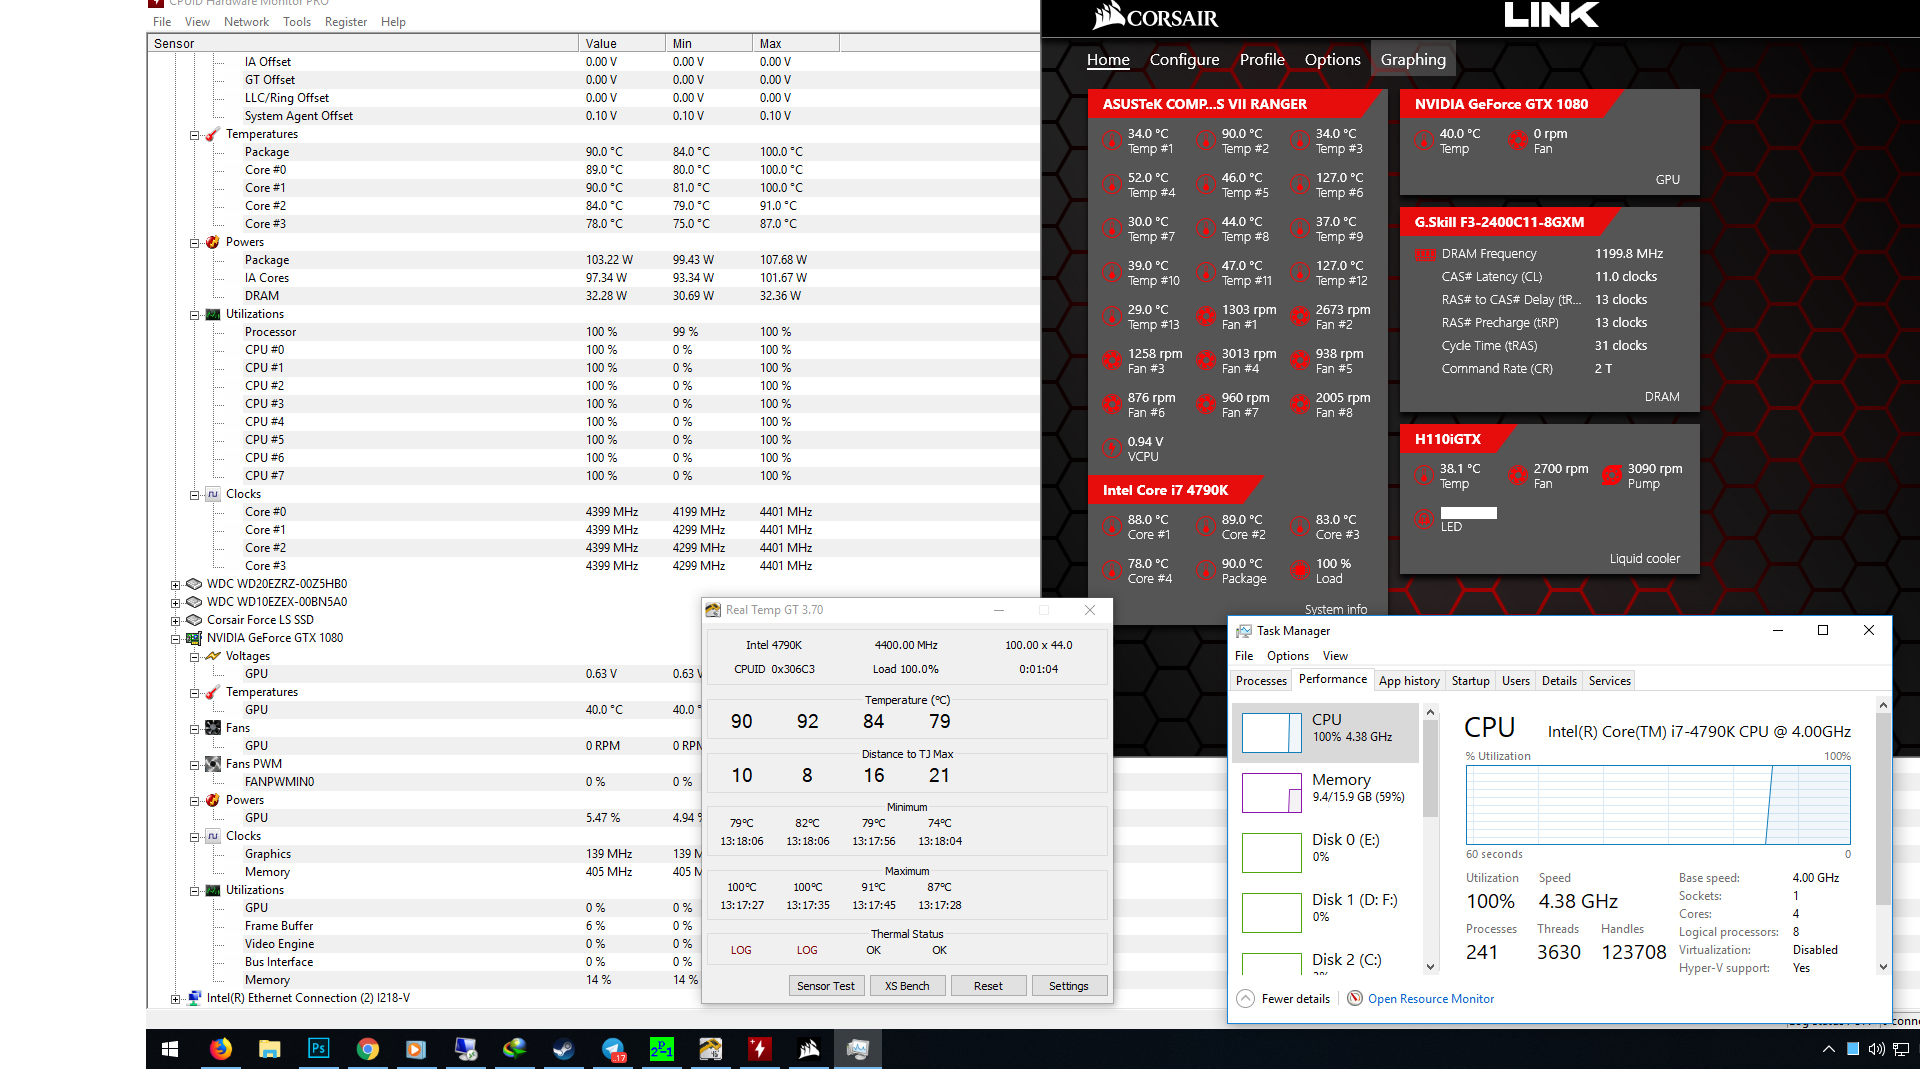The height and width of the screenshot is (1080, 1920).
Task: Collapse the GPU Fans PWM group
Action: pos(195,765)
